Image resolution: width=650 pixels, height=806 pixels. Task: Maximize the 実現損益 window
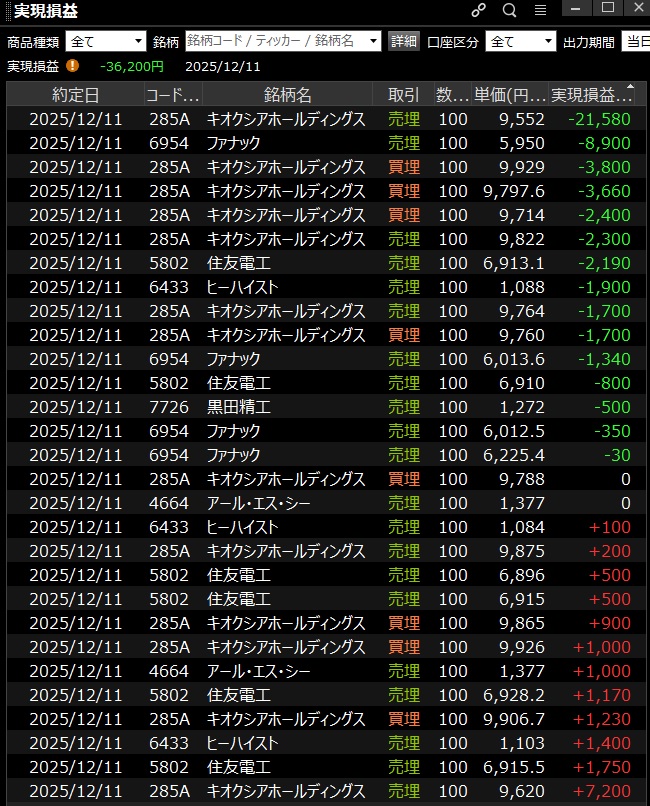tap(607, 8)
